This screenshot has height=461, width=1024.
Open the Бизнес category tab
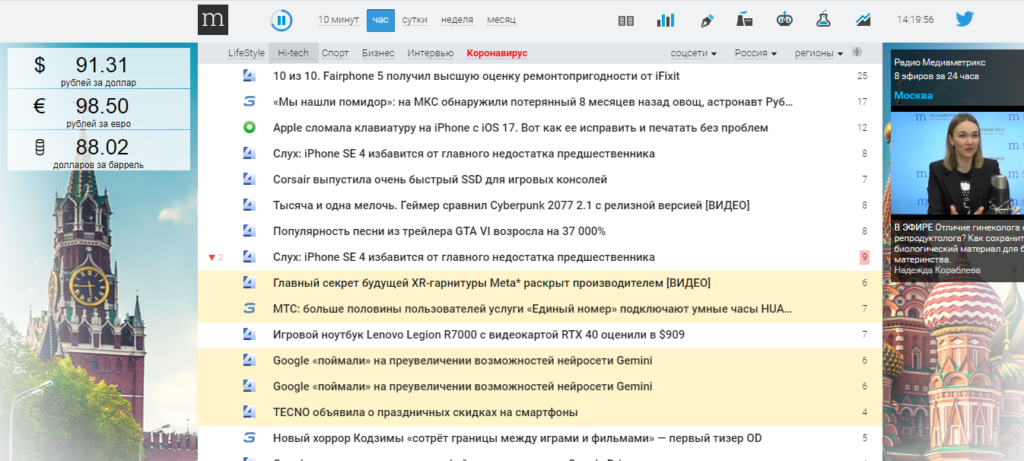pos(378,53)
